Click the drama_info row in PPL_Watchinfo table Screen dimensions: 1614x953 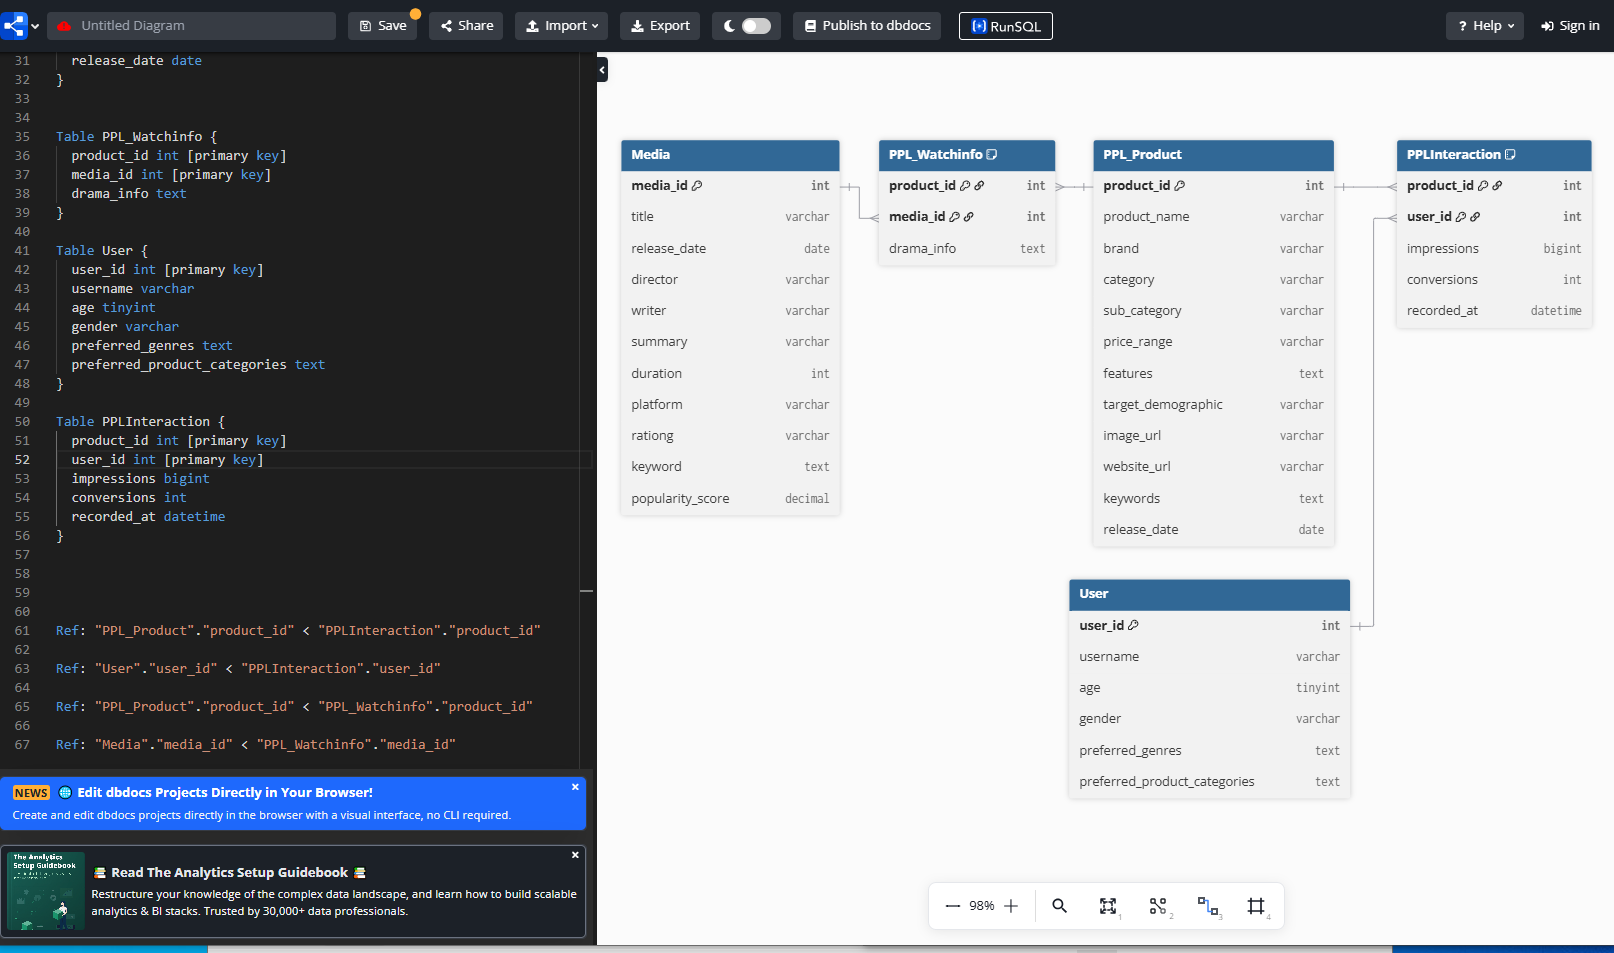[967, 249]
